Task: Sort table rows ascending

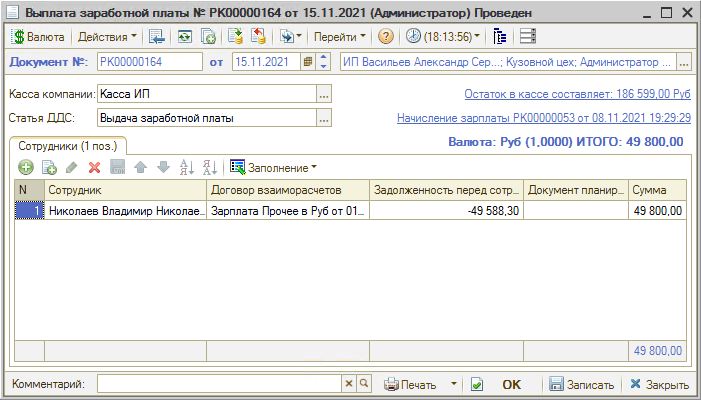Action: [x=186, y=167]
